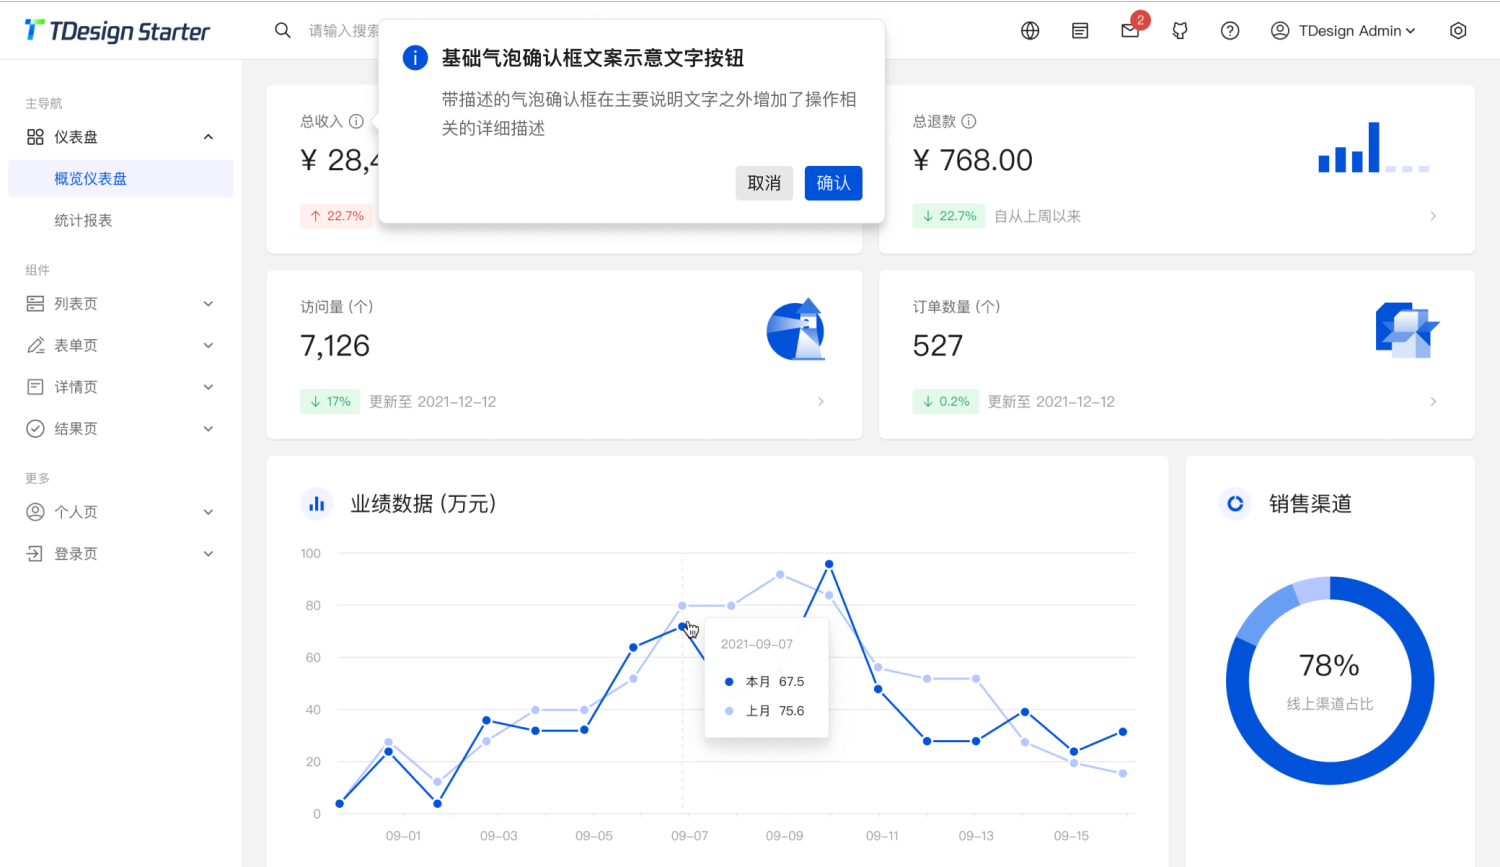Open the mail notifications icon with red badge

point(1129,31)
